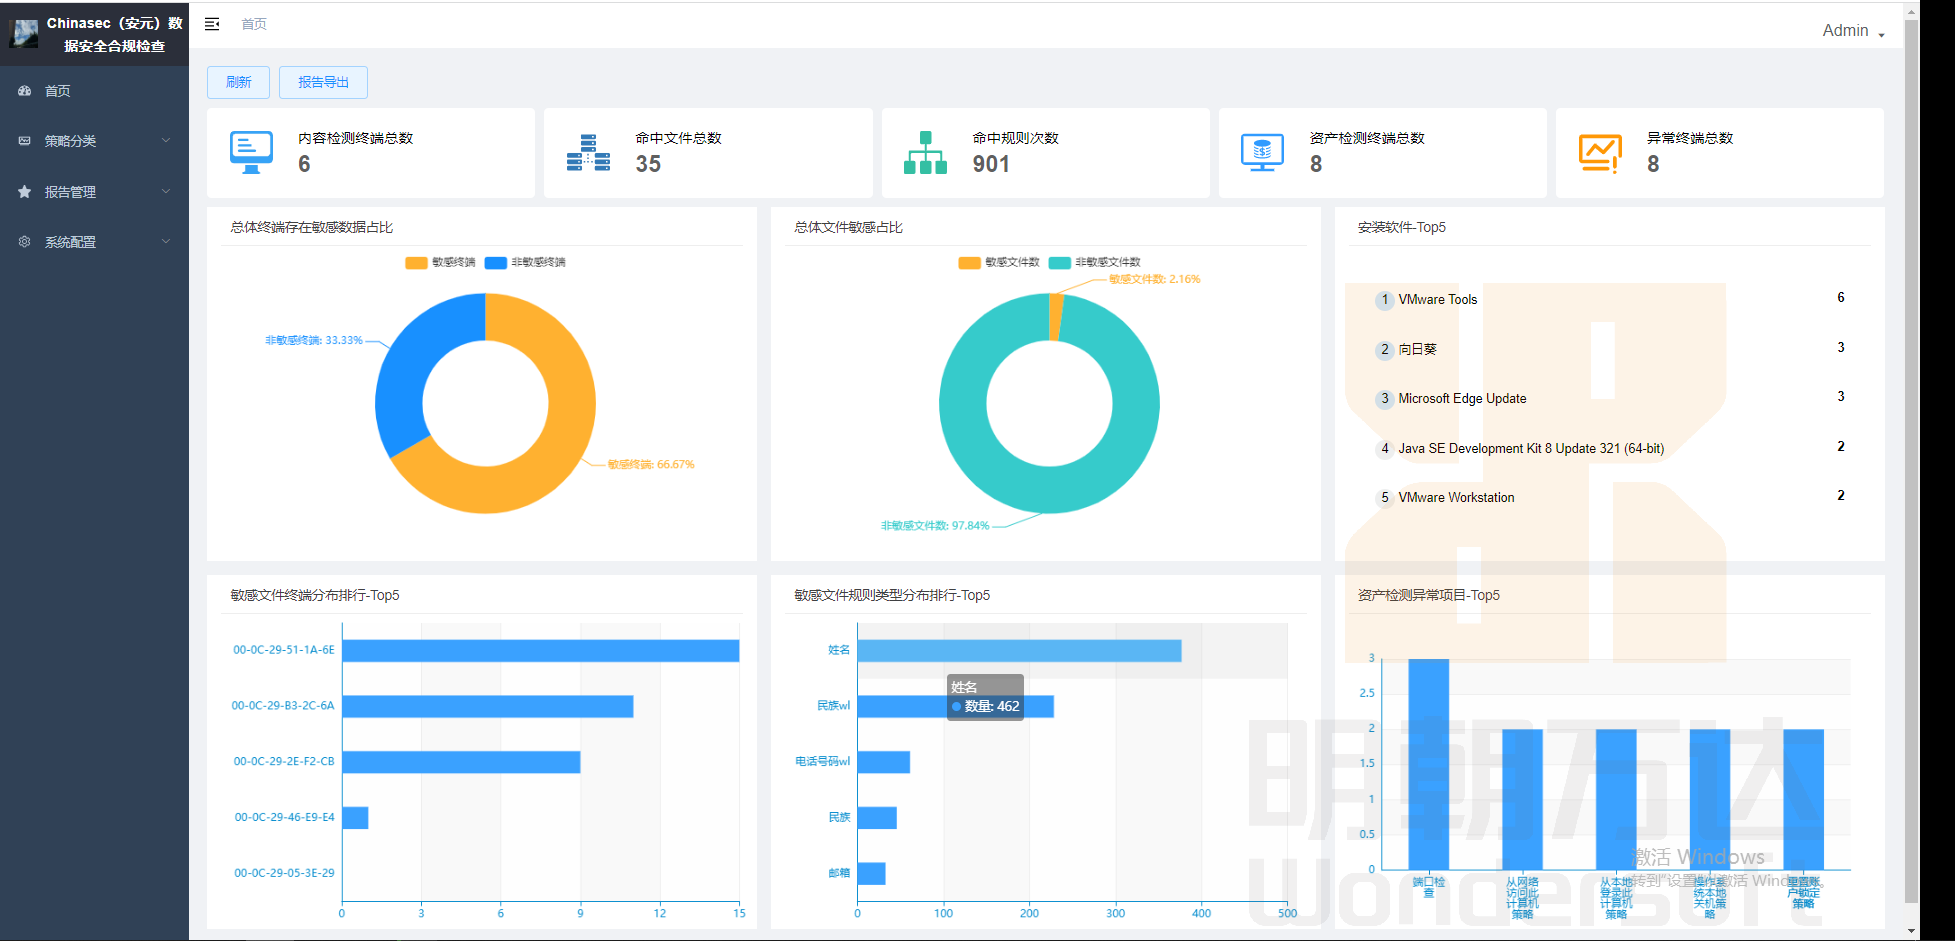Click the Chinasec logo image
The width and height of the screenshot is (1955, 941).
pyautogui.click(x=24, y=34)
